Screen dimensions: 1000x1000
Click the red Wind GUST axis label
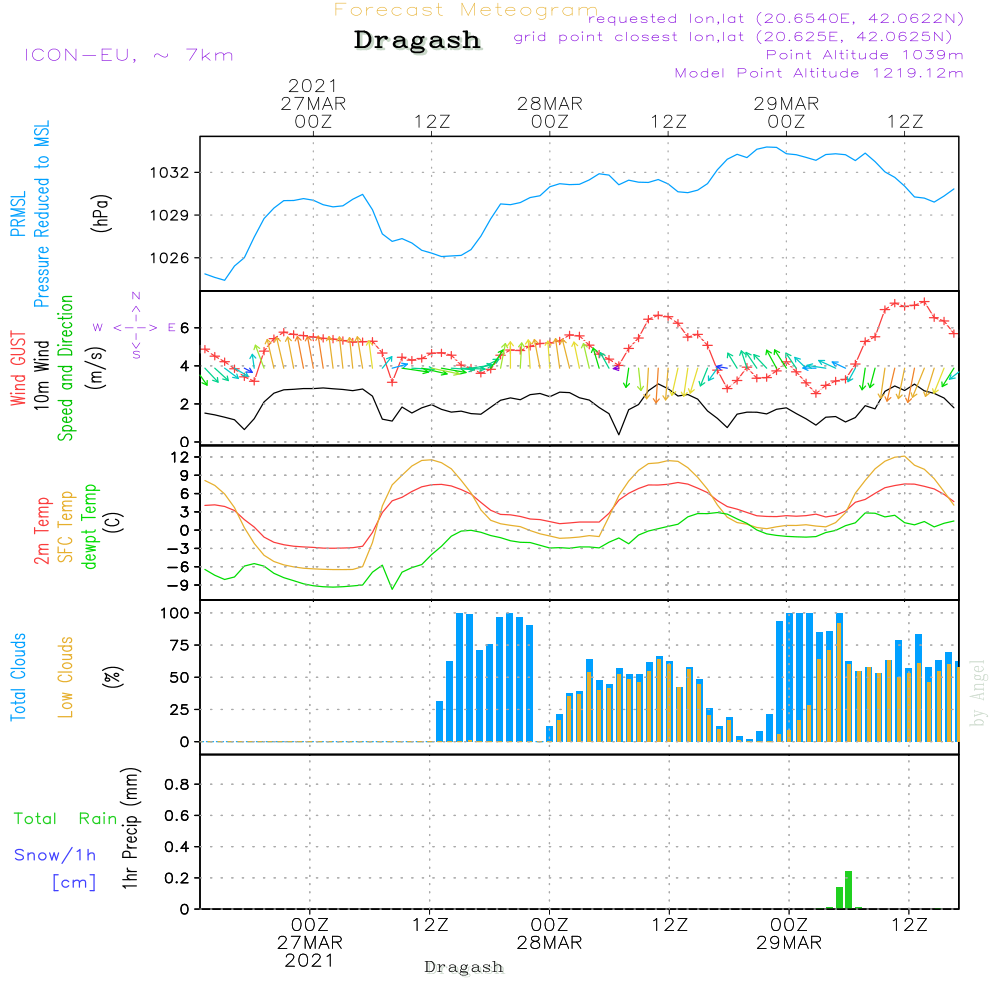[x=18, y=368]
